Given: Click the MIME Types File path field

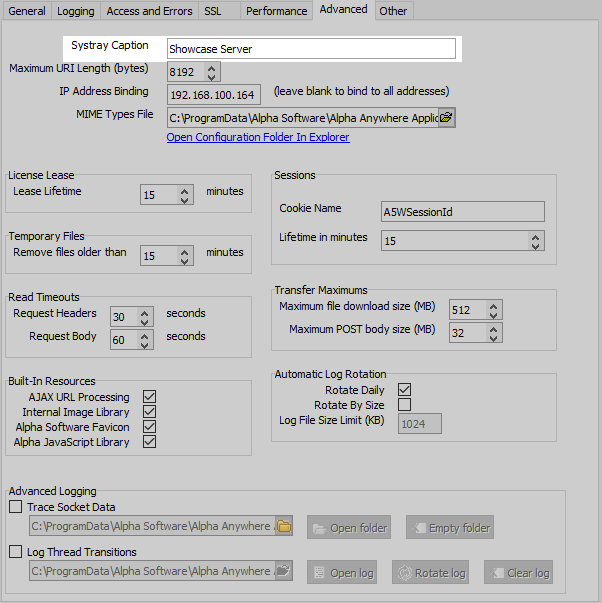Looking at the screenshot, I should [303, 118].
